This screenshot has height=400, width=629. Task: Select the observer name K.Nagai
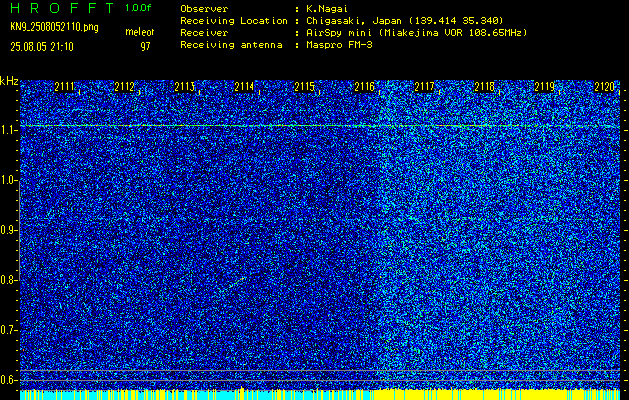point(327,8)
